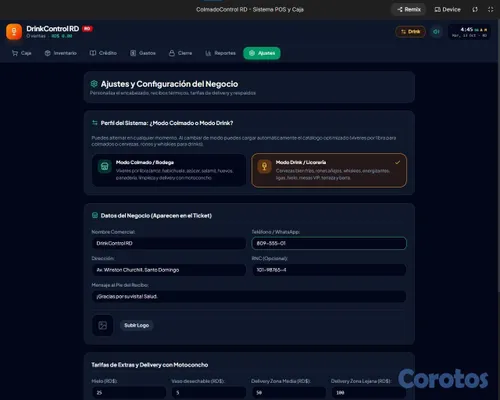Click the store icon beside Datos del Negocio

95,215
